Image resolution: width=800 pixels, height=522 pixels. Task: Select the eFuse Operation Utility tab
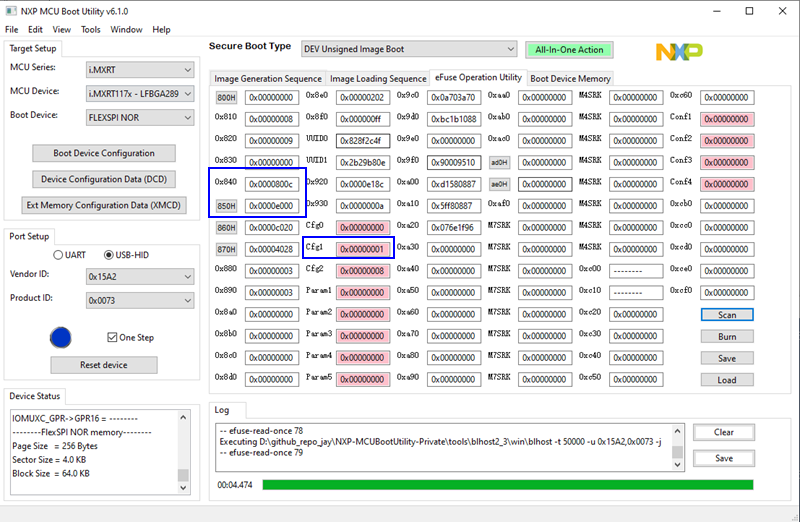[478, 77]
